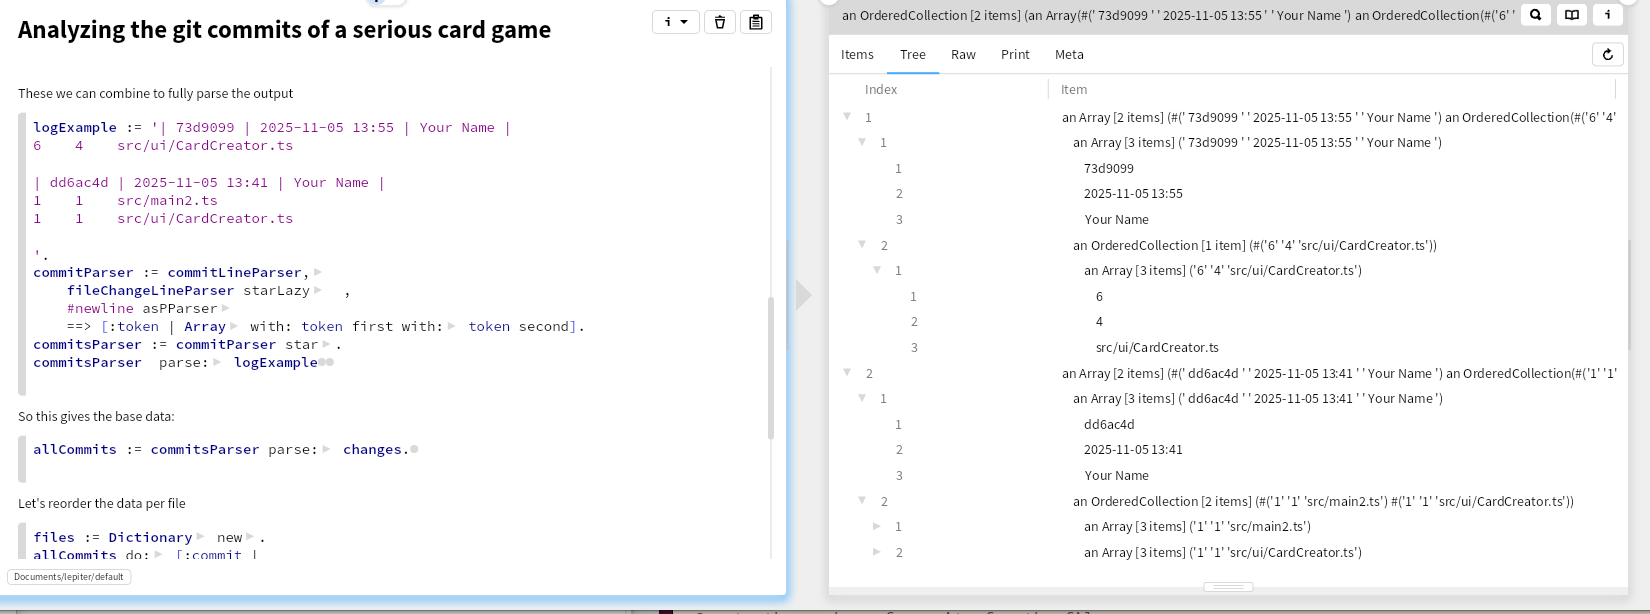Screen dimensions: 1650x614
Task: Switch to the Items tab
Action: pos(857,55)
